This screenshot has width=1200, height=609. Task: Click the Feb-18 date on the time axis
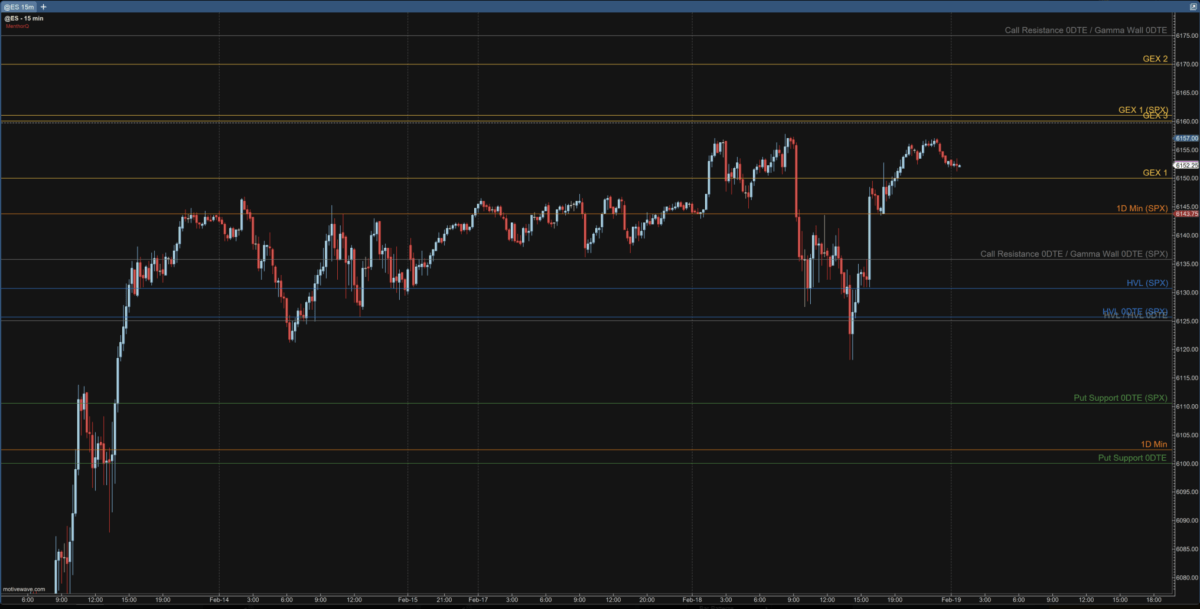(x=692, y=600)
